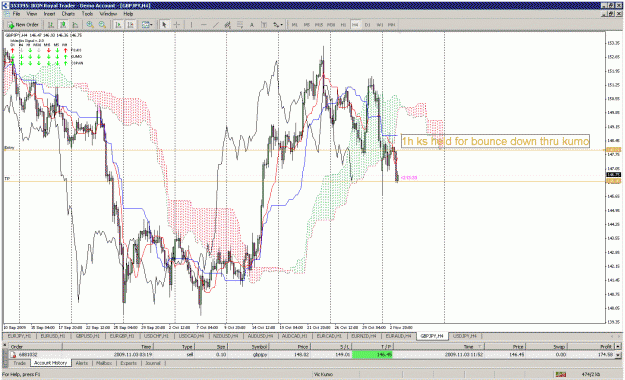Select the line chart type icon

pos(75,25)
